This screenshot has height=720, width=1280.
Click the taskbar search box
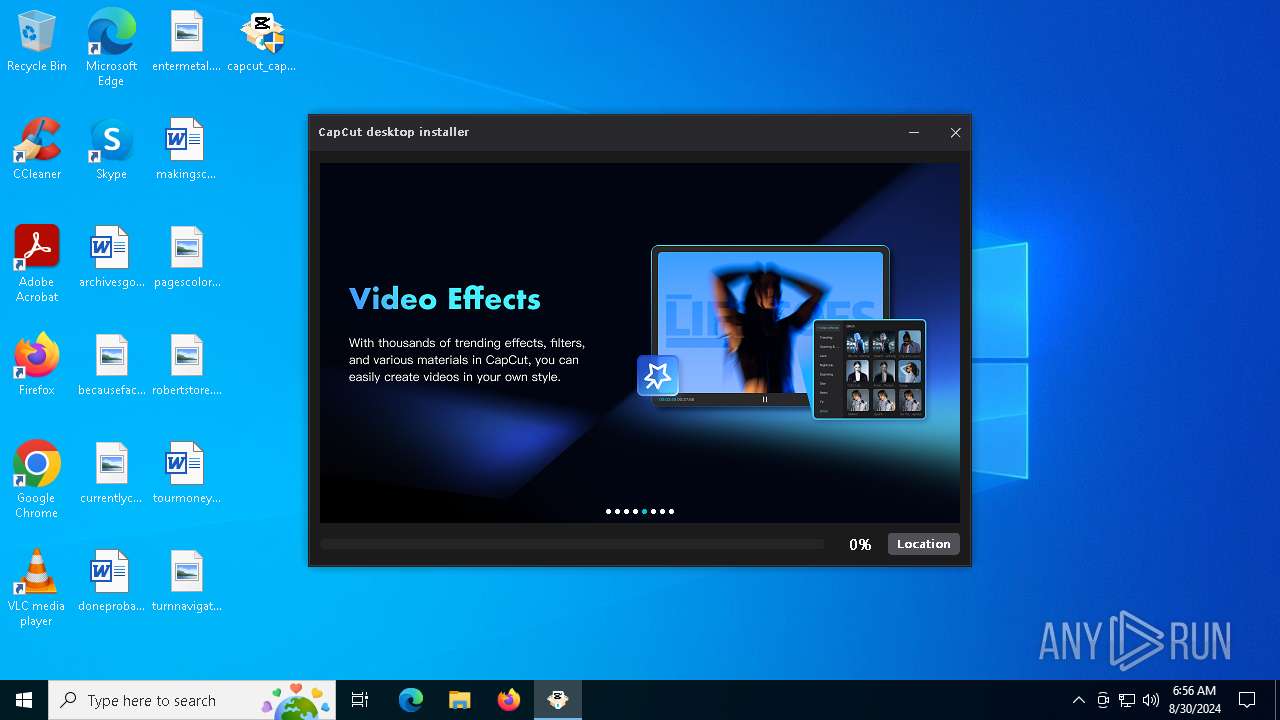click(193, 700)
